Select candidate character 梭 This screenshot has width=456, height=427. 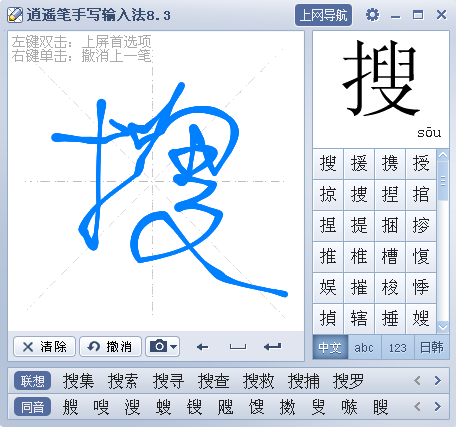[390, 288]
